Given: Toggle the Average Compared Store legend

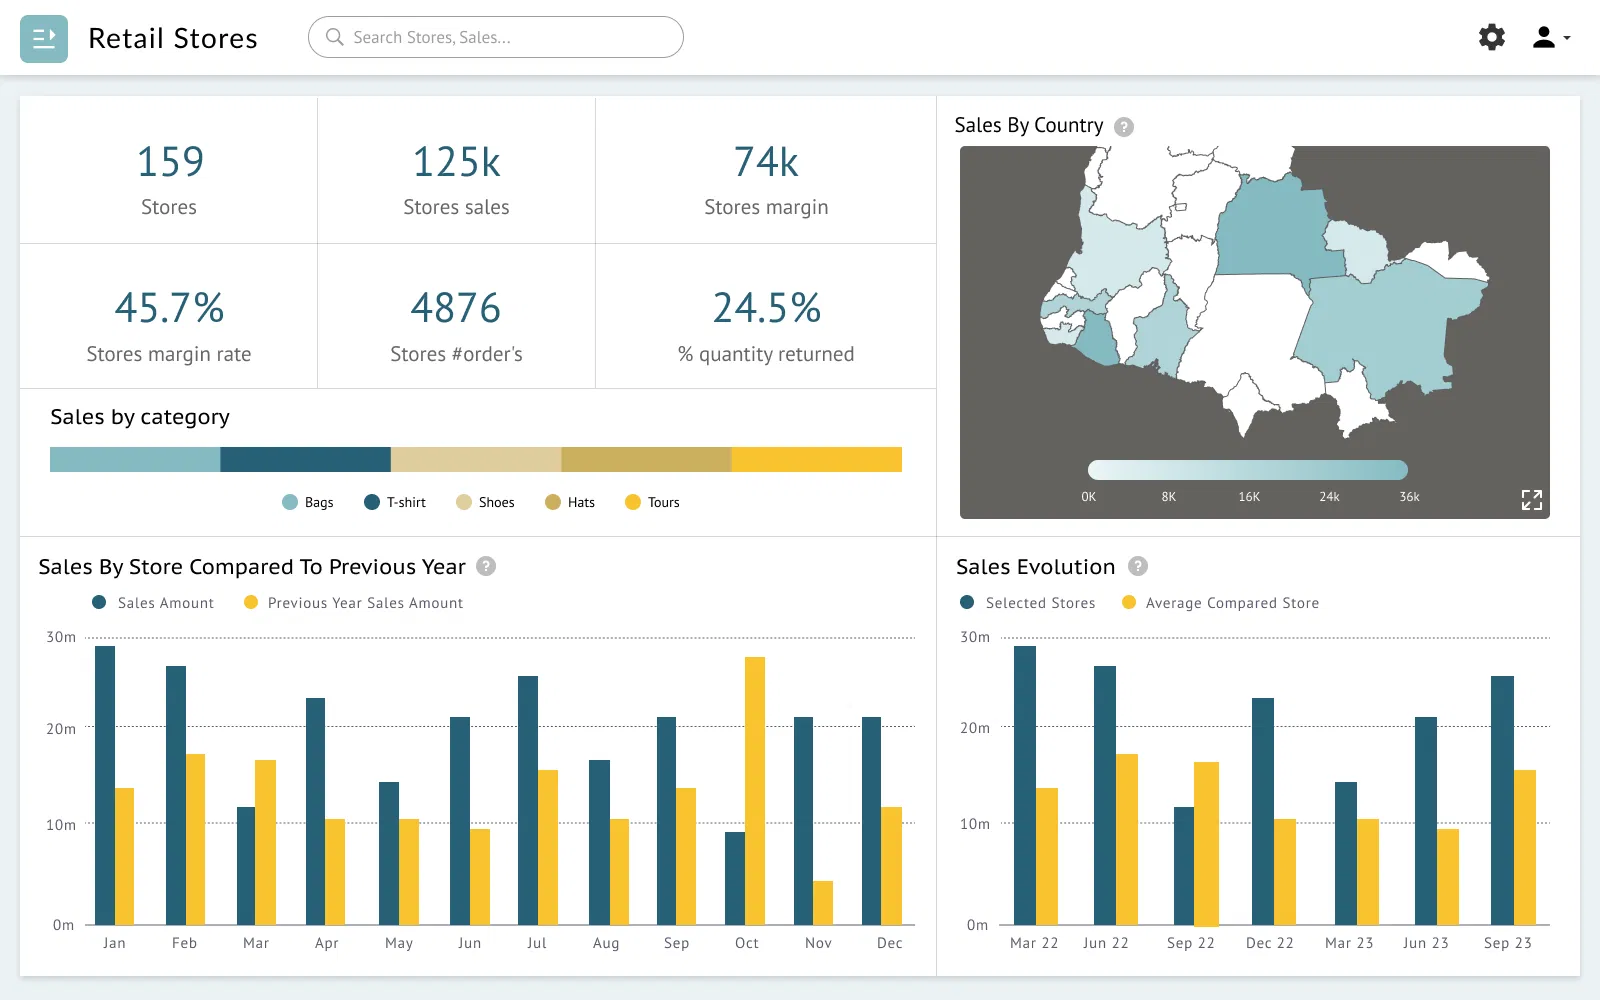Looking at the screenshot, I should [x=1221, y=603].
